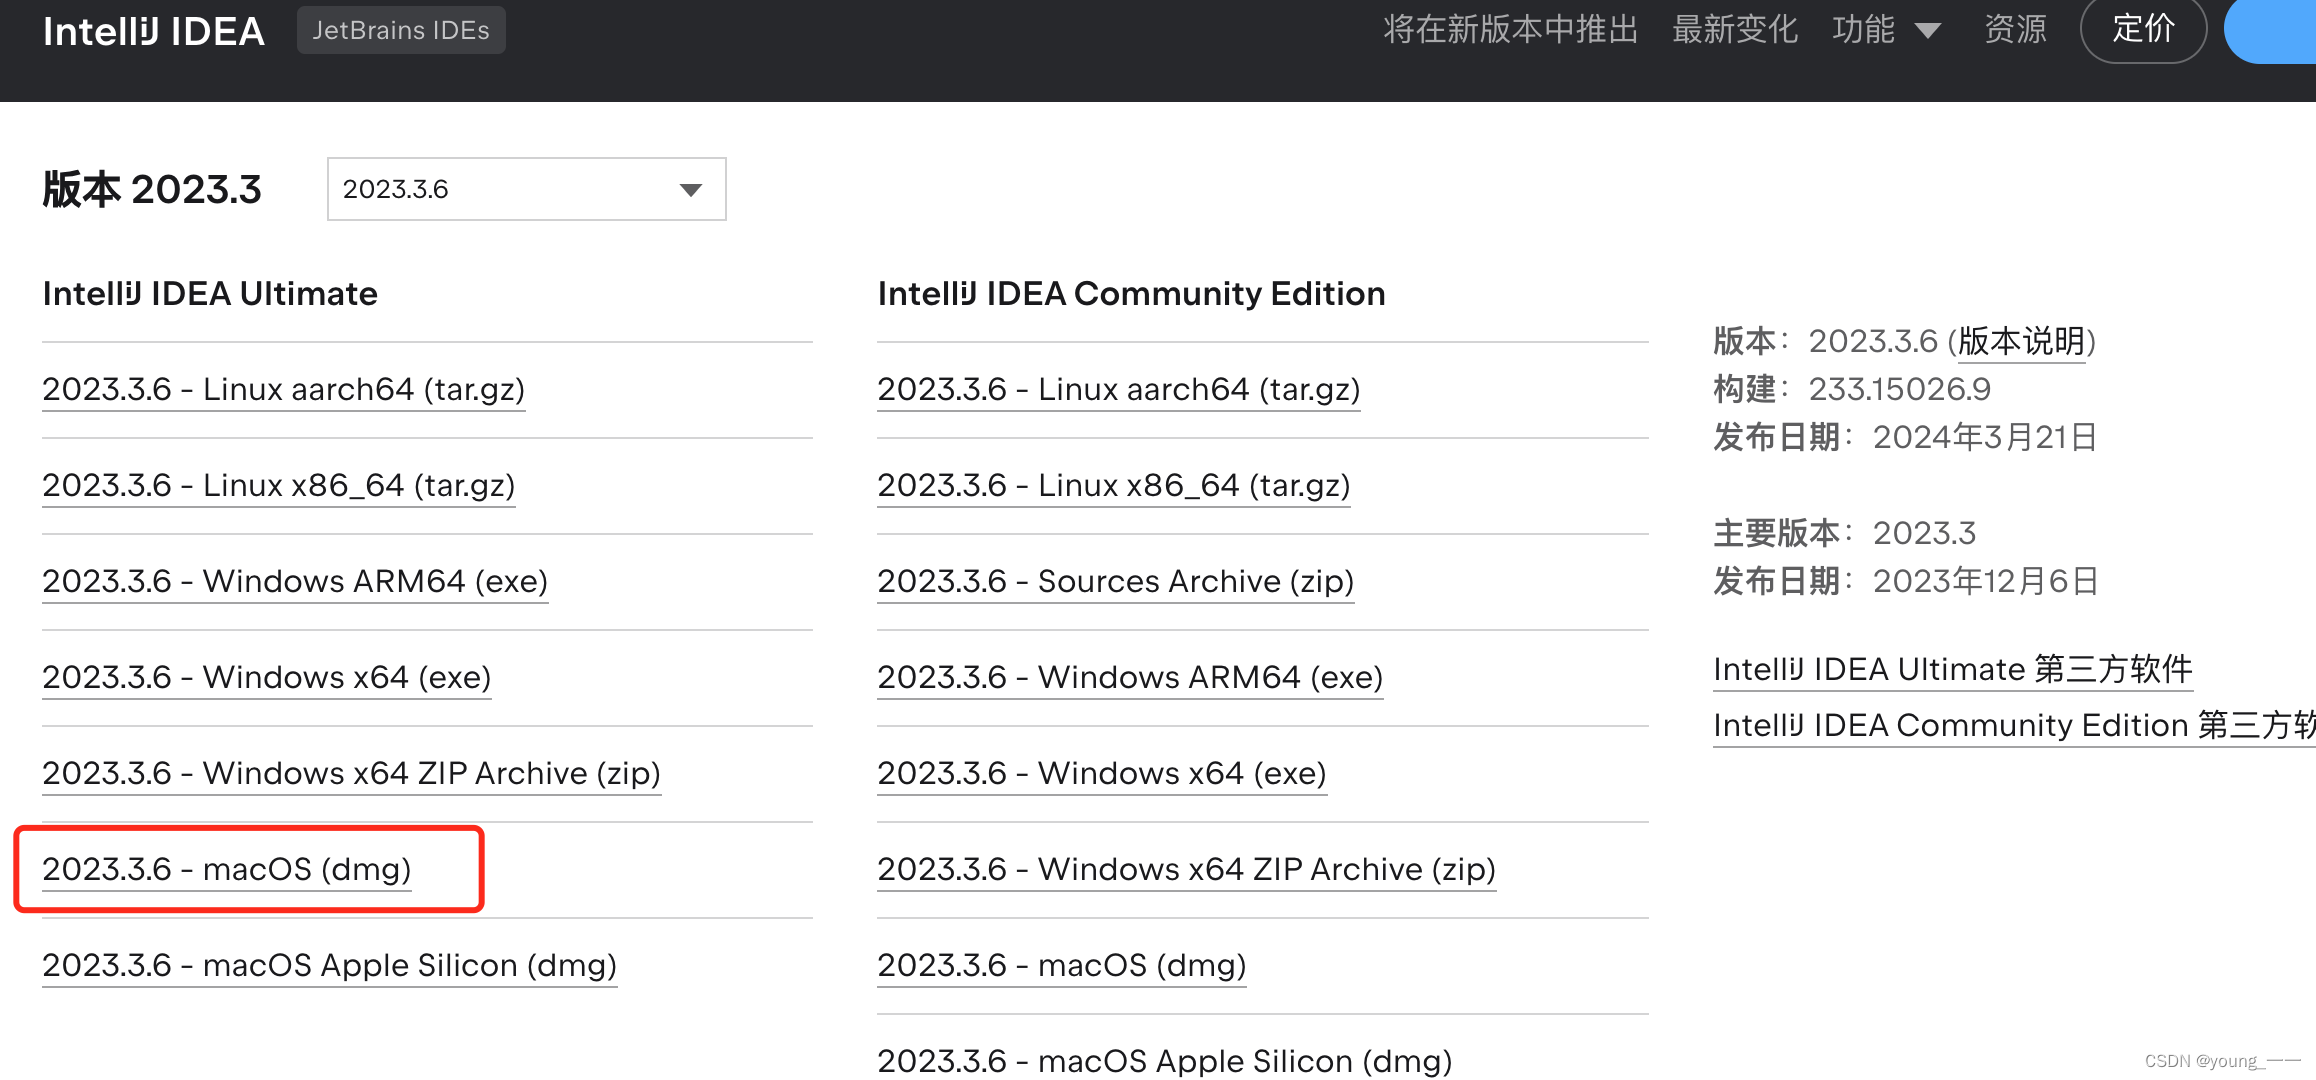The width and height of the screenshot is (2316, 1080).
Task: Download Ultimate macOS Apple Silicon (dmg)
Action: click(329, 965)
